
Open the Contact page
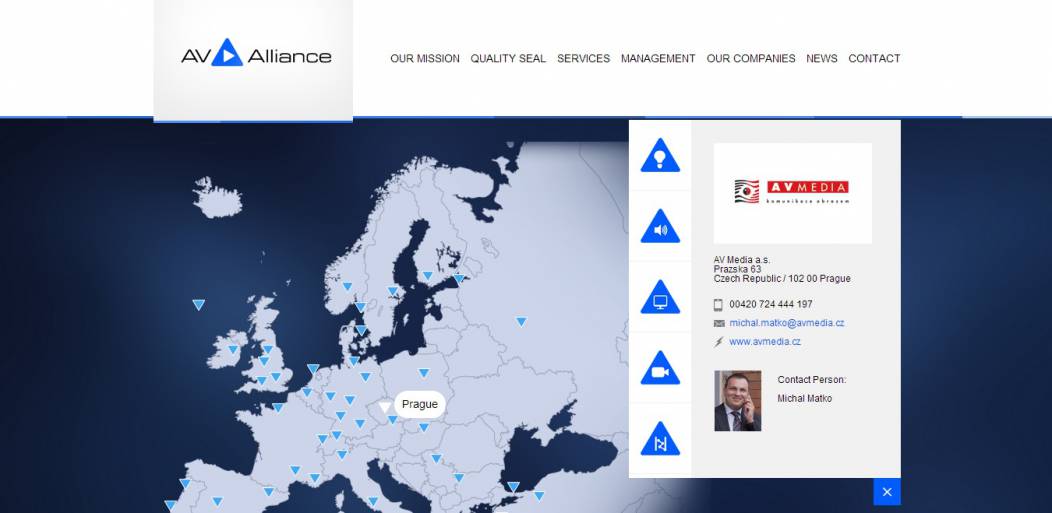click(874, 58)
